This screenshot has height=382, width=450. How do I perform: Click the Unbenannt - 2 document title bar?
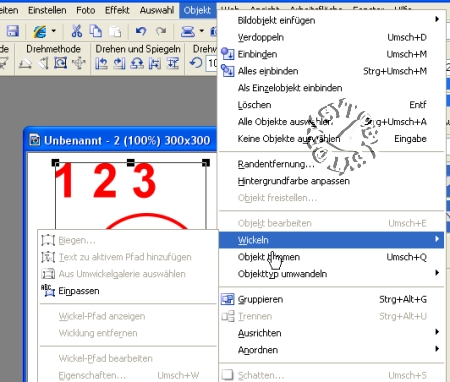pos(121,140)
